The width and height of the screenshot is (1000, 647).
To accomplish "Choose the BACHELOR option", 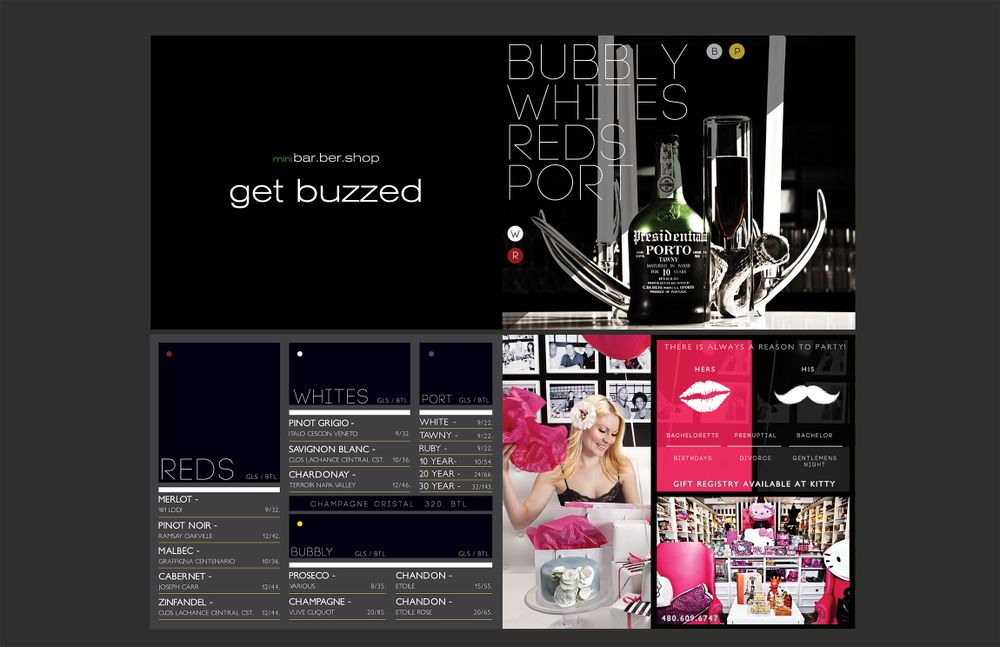I will tap(814, 435).
